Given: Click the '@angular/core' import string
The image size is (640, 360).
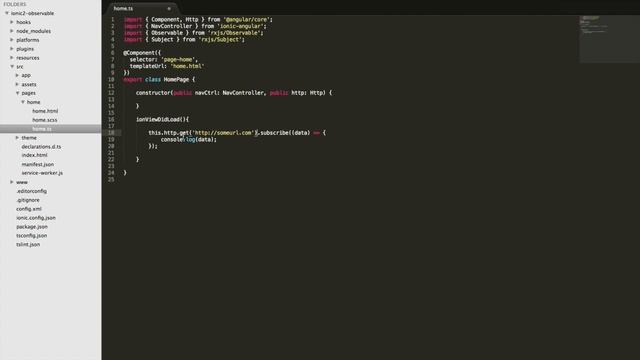Looking at the screenshot, I should point(247,19).
